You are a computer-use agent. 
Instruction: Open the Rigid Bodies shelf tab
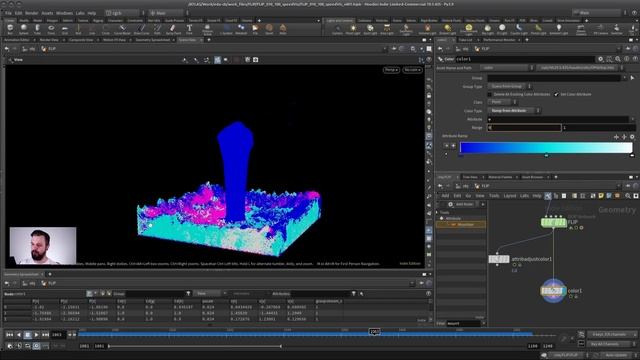tap(429, 20)
